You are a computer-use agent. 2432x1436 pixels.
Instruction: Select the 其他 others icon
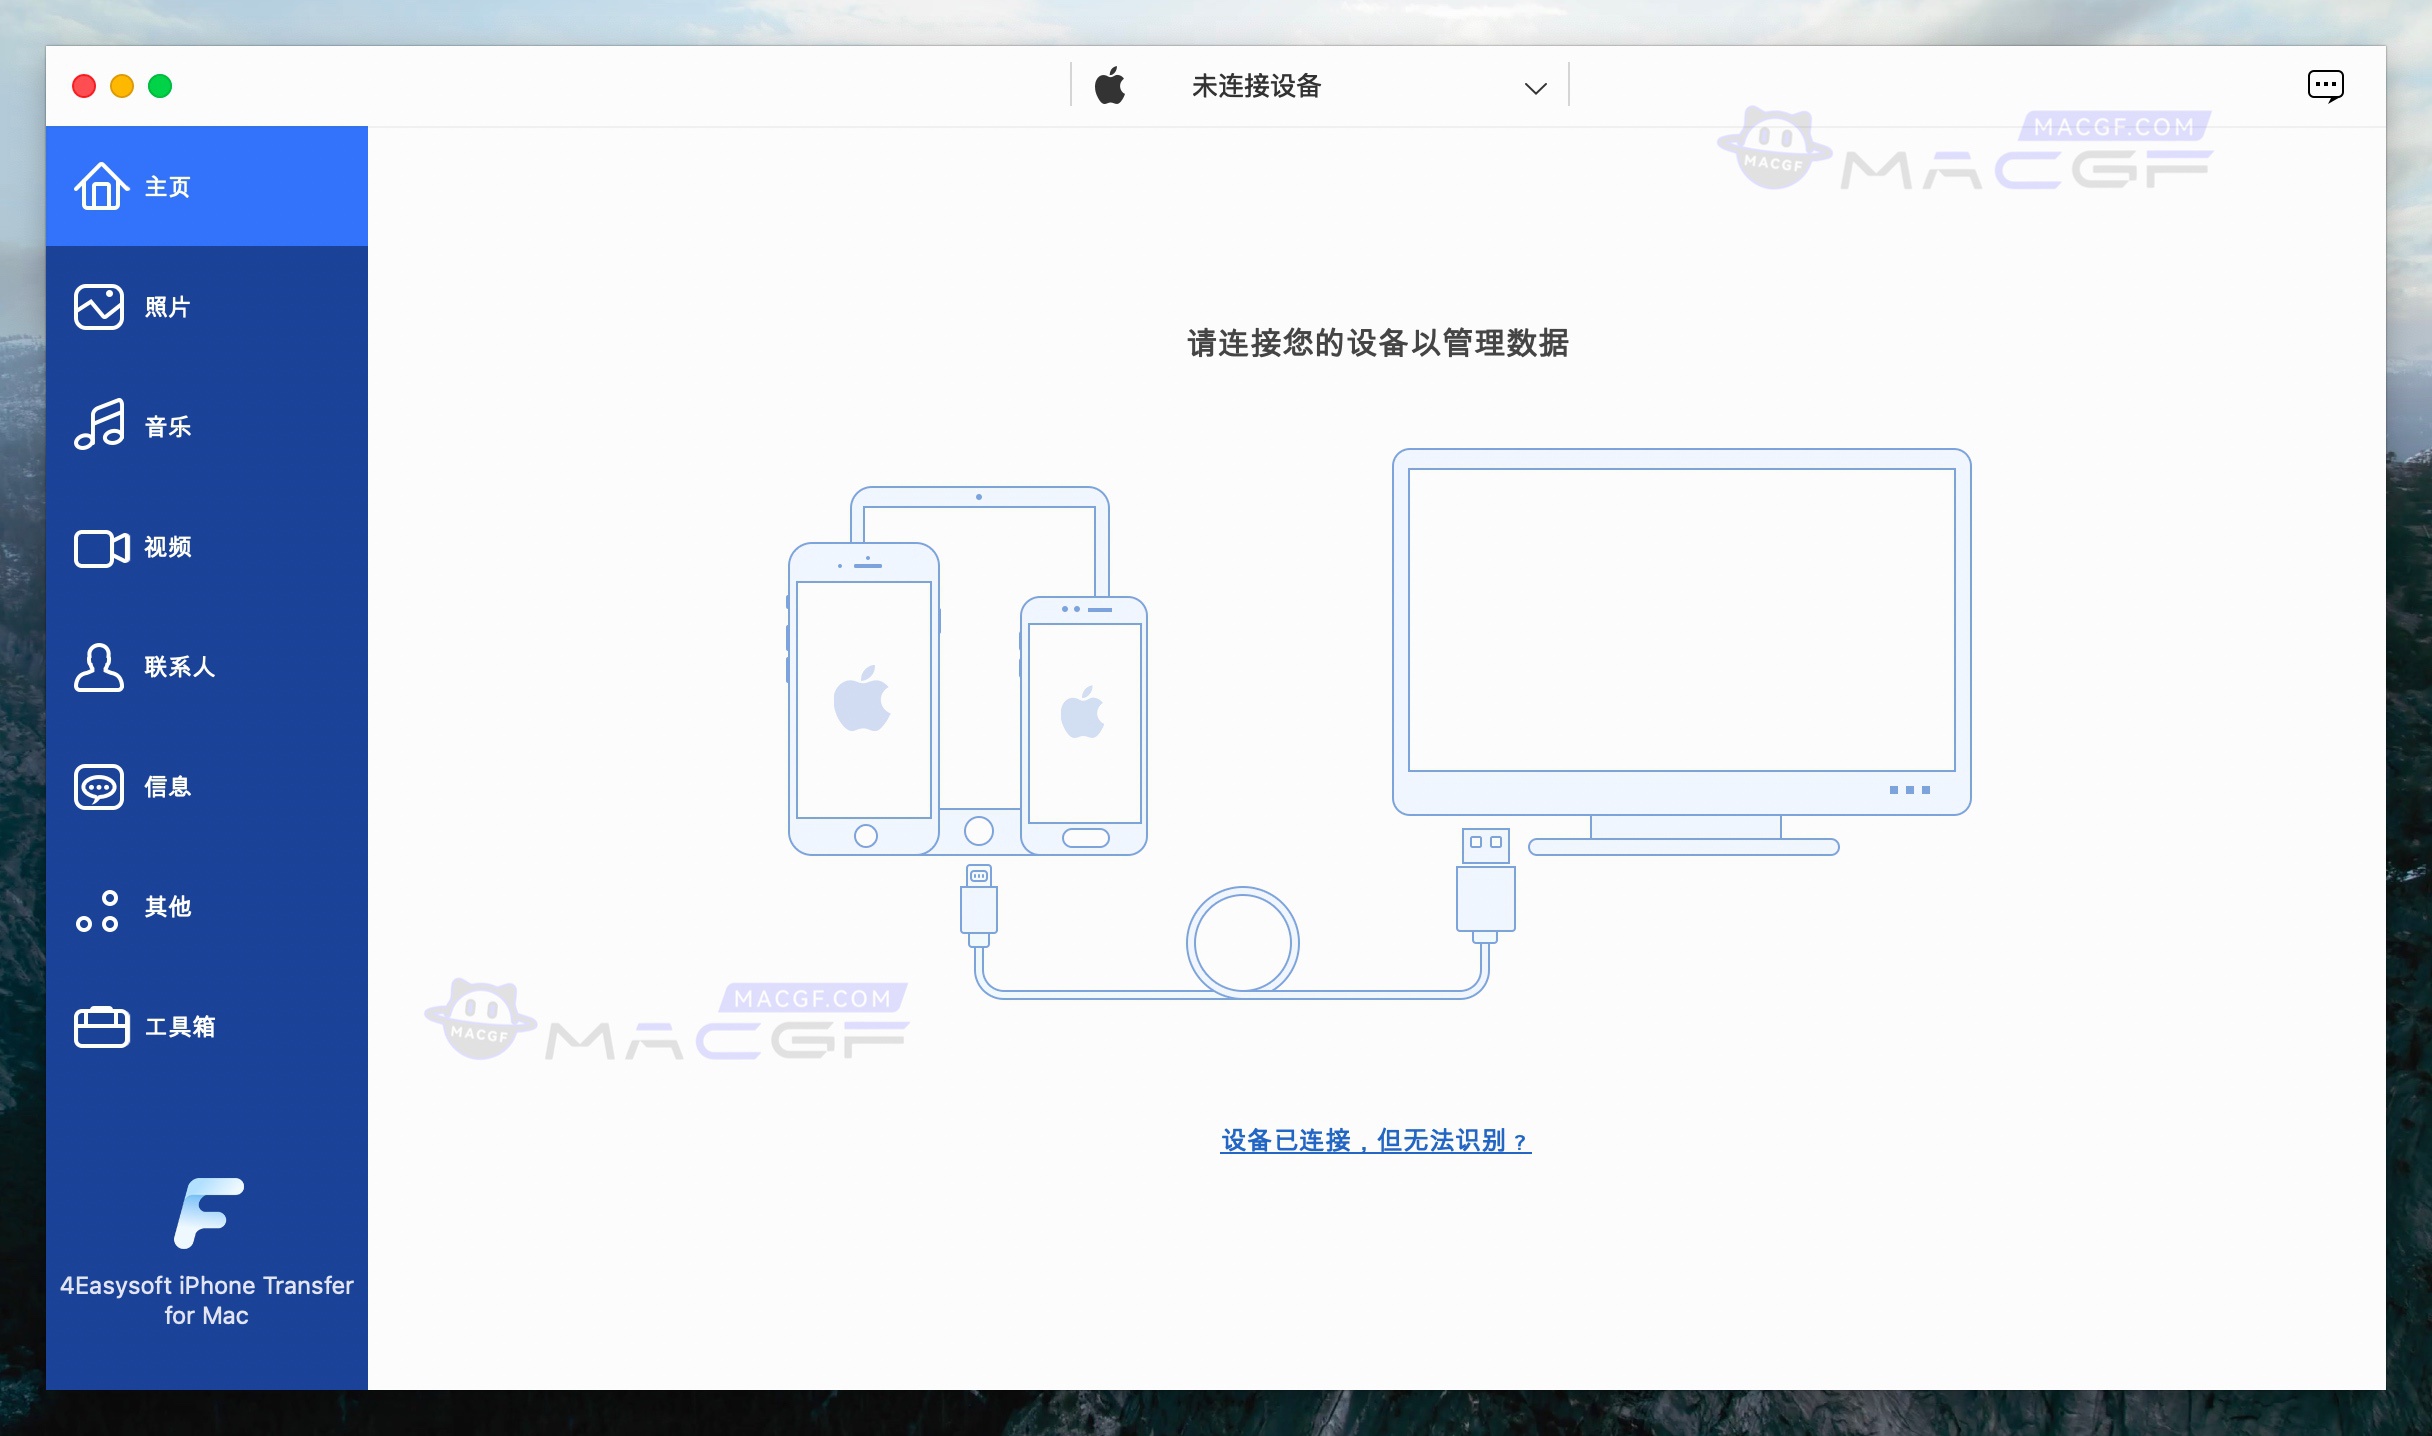pyautogui.click(x=95, y=908)
